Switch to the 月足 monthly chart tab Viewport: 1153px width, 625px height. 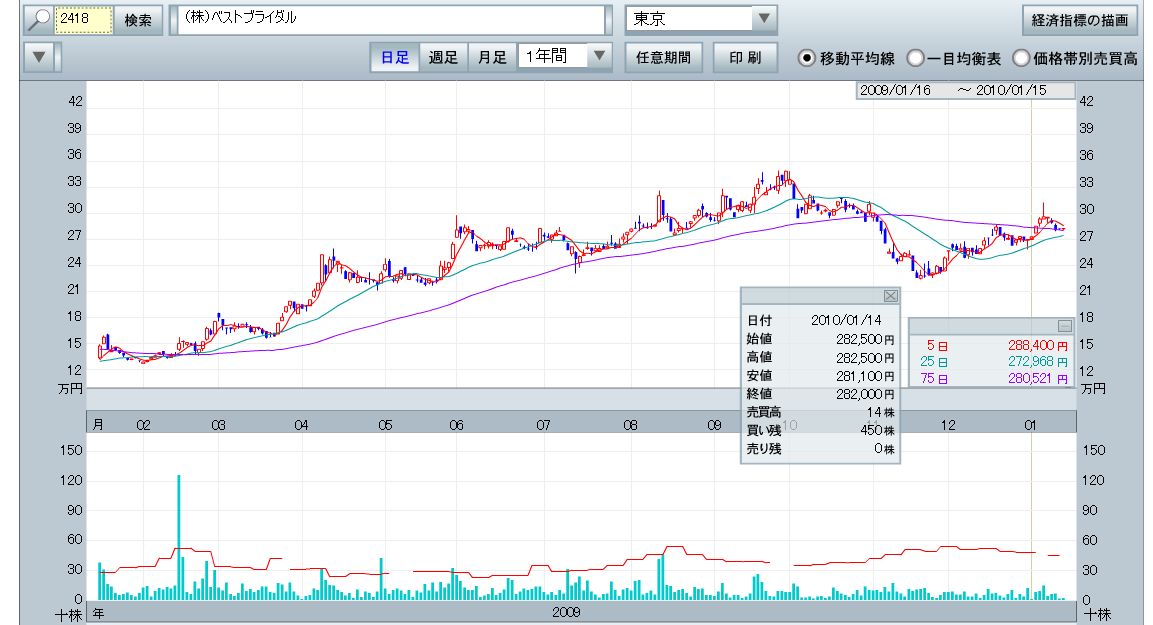coord(491,57)
